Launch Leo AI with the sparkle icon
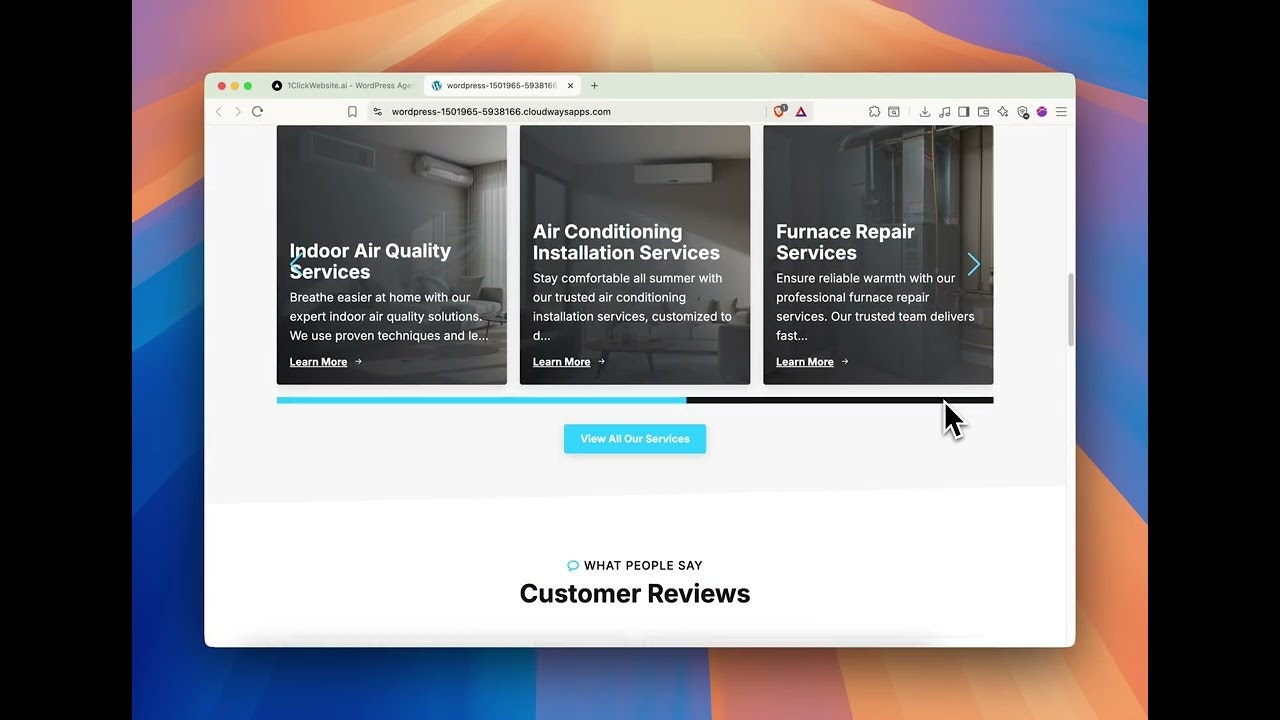1280x720 pixels. (x=1002, y=111)
